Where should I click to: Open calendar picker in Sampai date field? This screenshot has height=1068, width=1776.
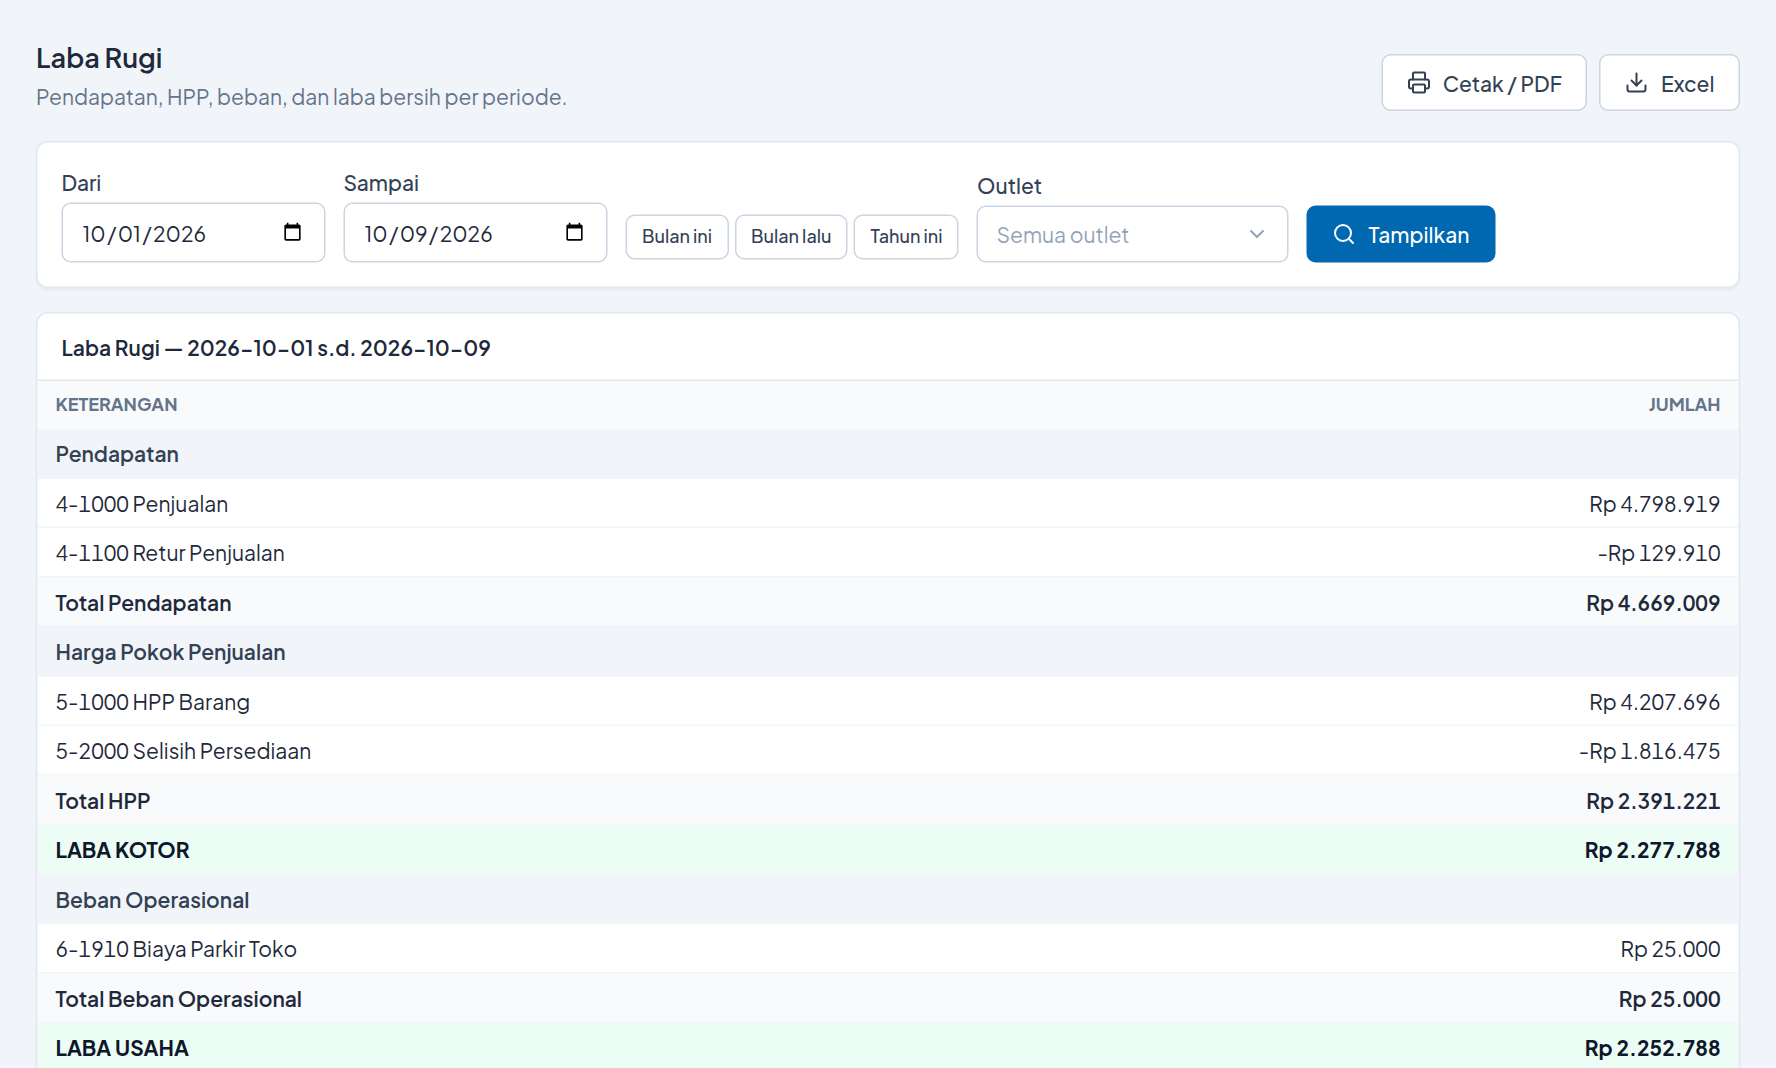point(574,232)
